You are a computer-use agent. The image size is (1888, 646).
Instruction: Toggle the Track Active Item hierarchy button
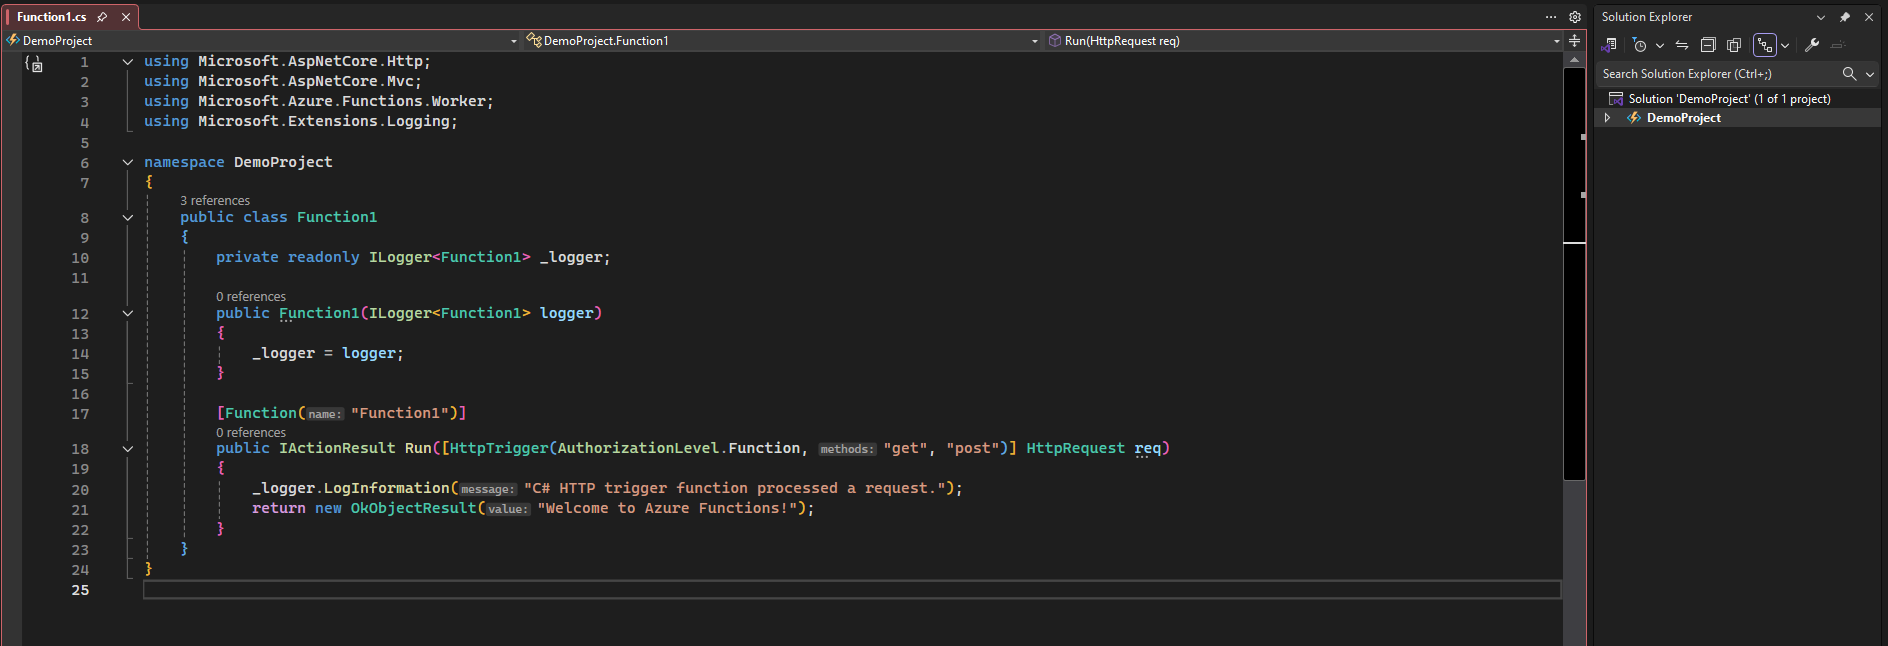click(1765, 45)
